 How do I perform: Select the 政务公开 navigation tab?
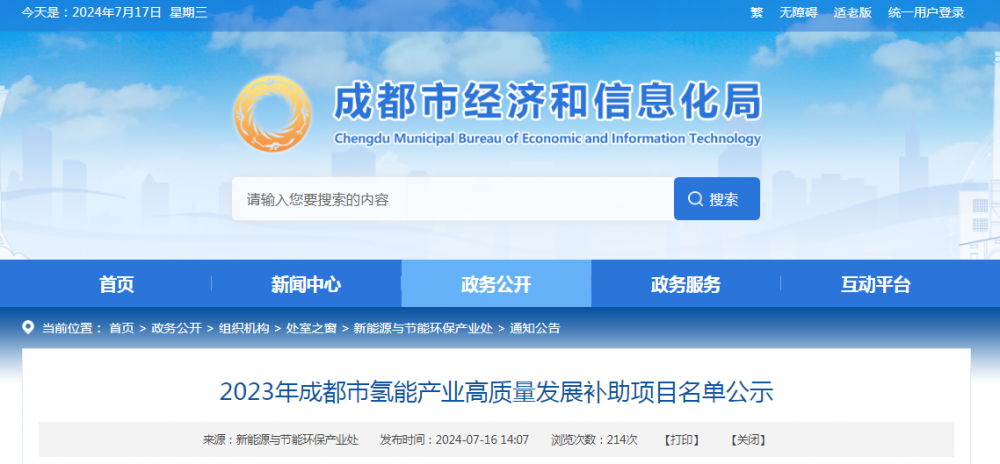(496, 284)
